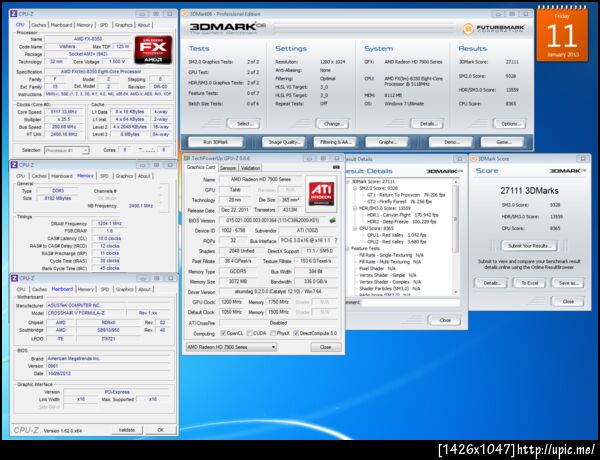600x460 pixels.
Task: Click the green BIOS save chip icon
Action: [x=332, y=220]
